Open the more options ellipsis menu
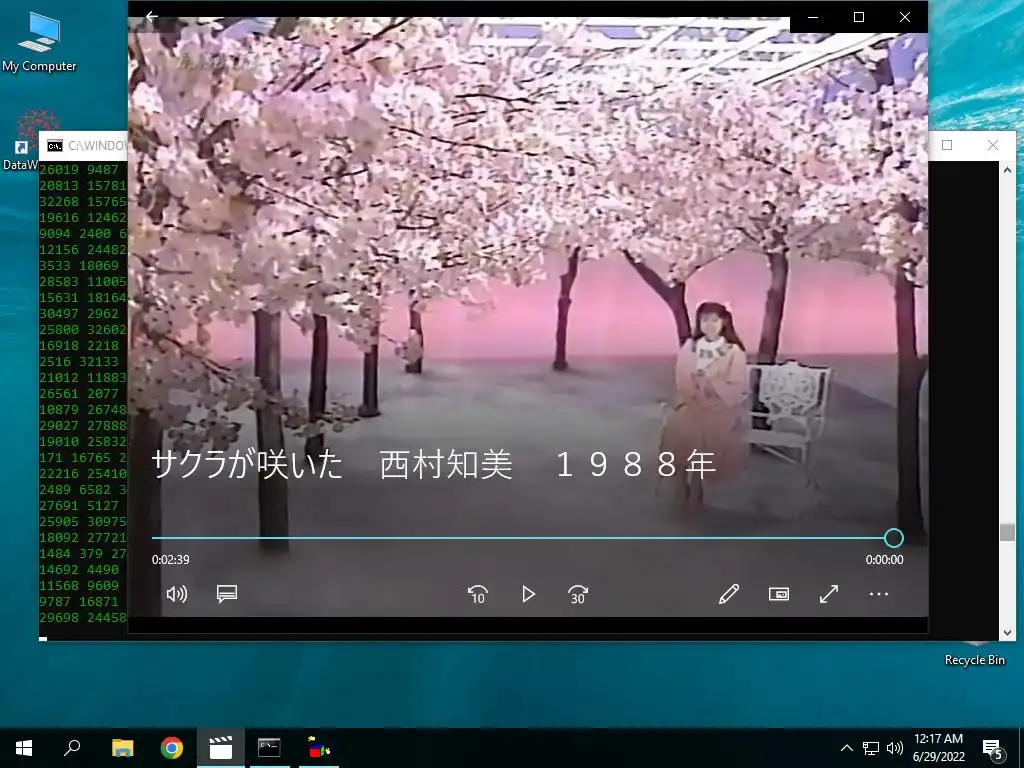The image size is (1024, 768). 878,594
